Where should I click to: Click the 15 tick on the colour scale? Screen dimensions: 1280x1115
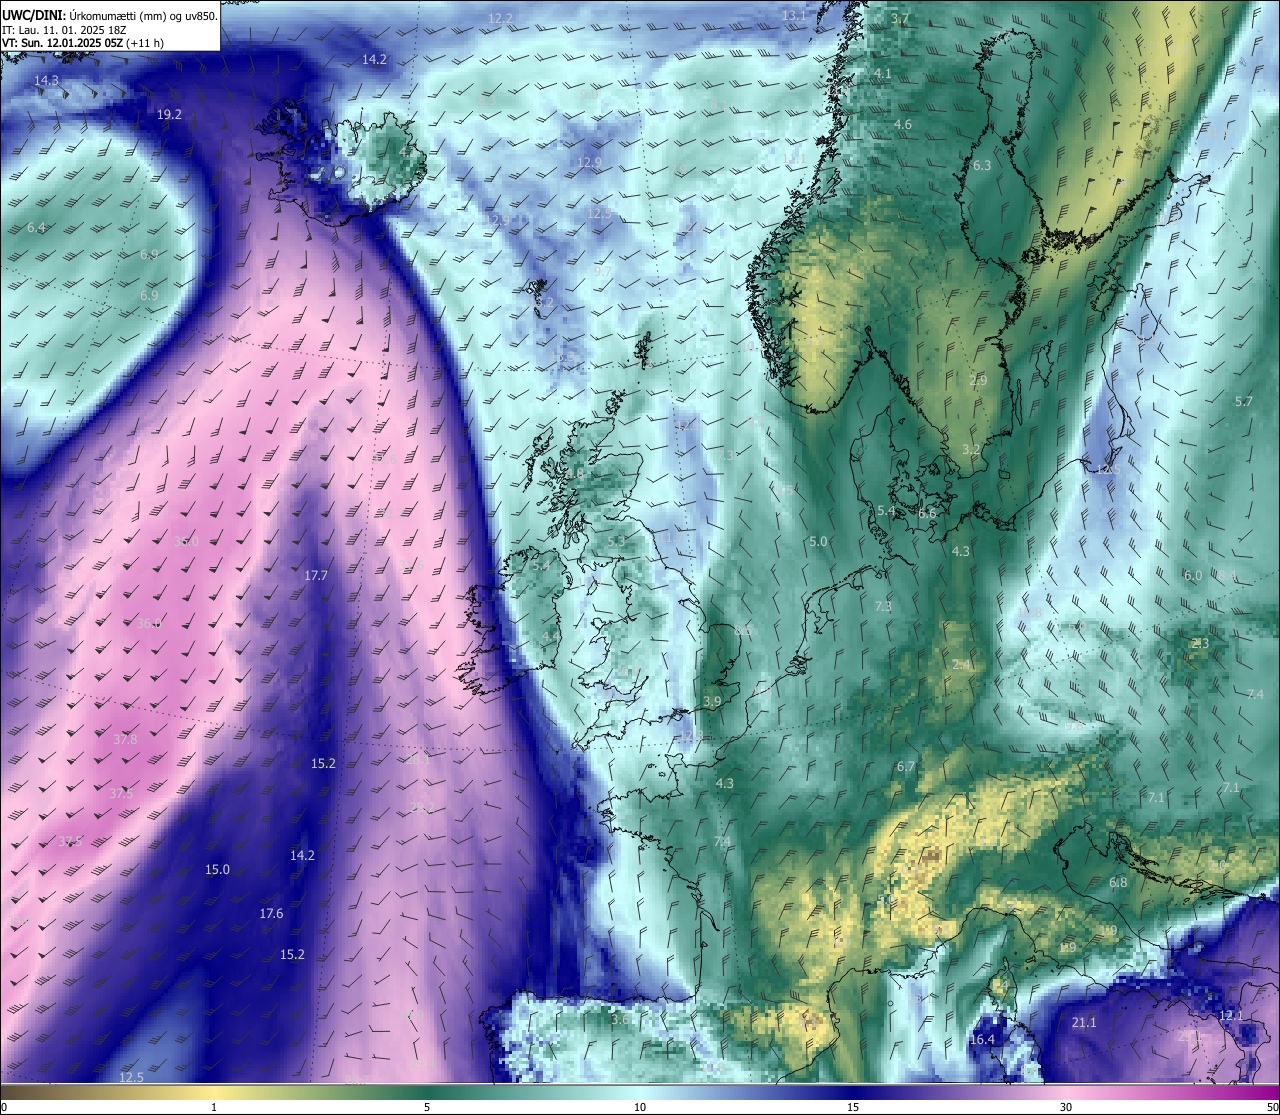point(853,1107)
